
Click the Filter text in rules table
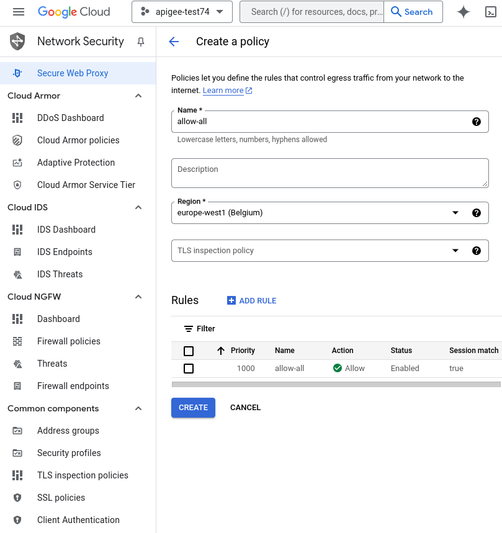click(x=206, y=329)
